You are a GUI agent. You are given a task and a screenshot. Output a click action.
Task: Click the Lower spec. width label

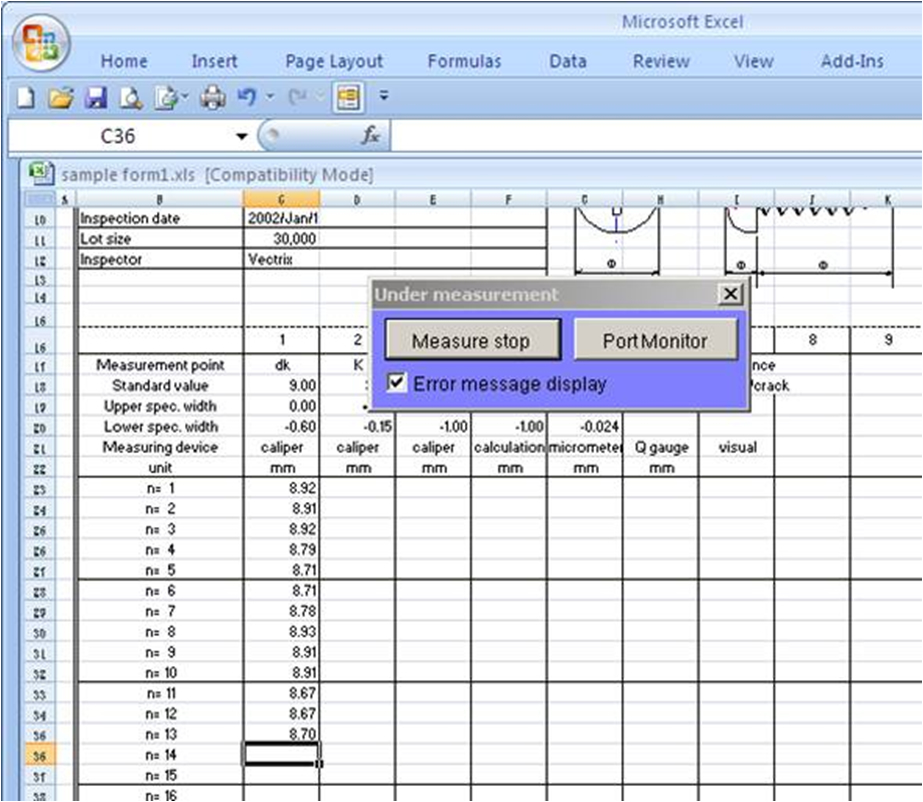(x=161, y=427)
